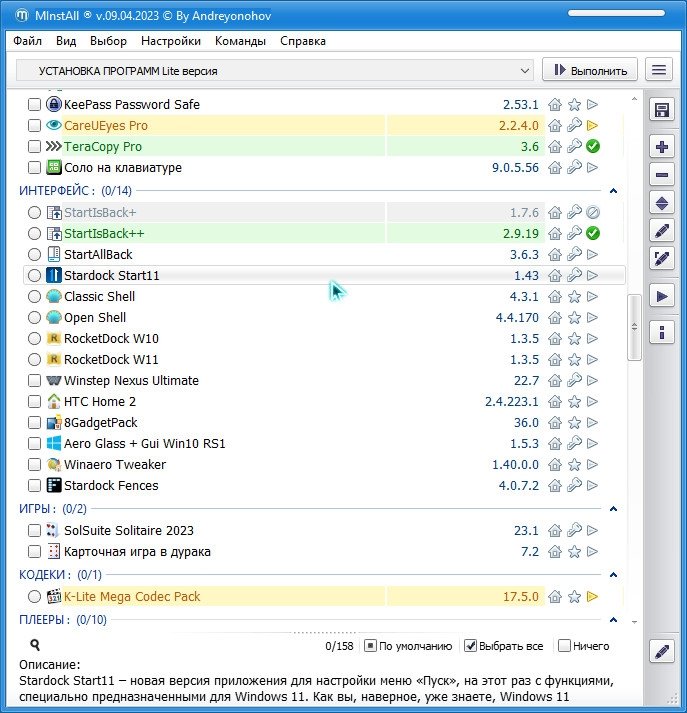Check the KeePass Password Safe checkbox

pyautogui.click(x=34, y=105)
